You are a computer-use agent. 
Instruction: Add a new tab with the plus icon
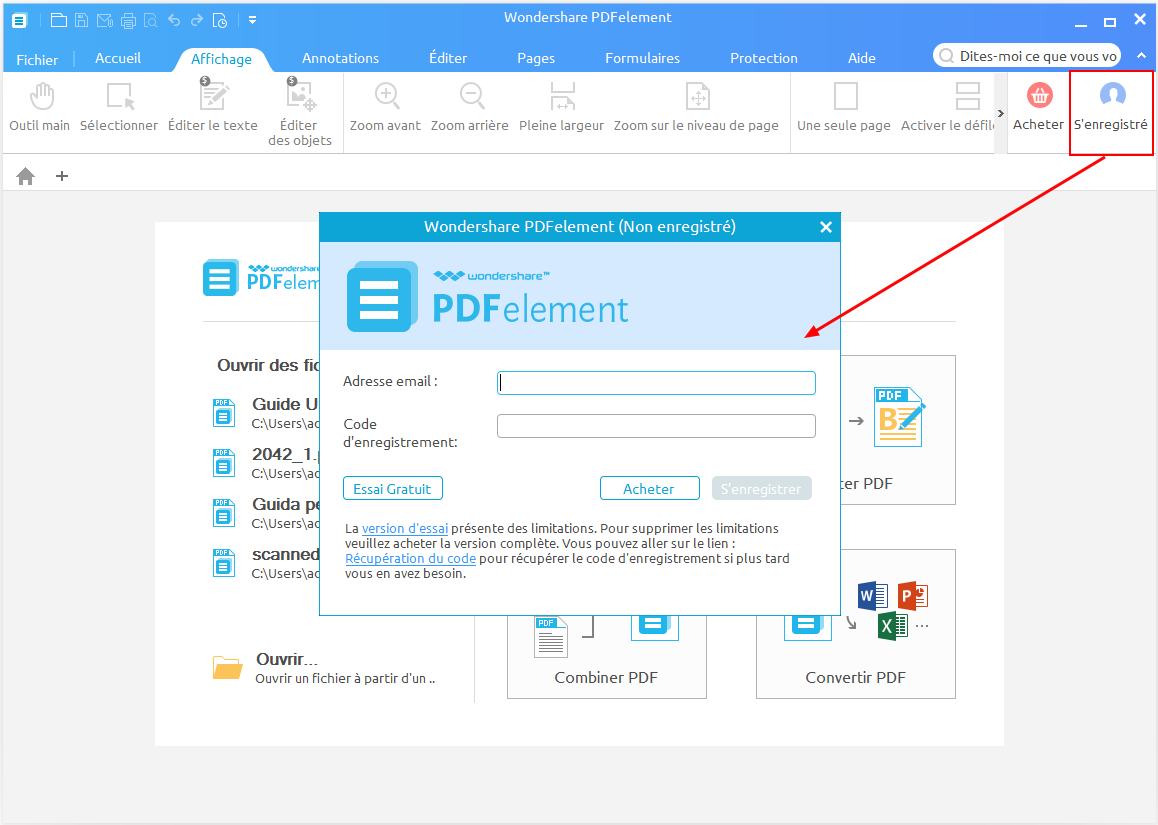(x=62, y=176)
